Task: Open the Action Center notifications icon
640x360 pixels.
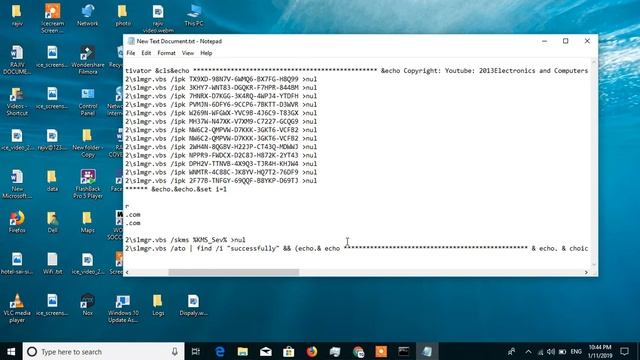Action: click(x=624, y=351)
